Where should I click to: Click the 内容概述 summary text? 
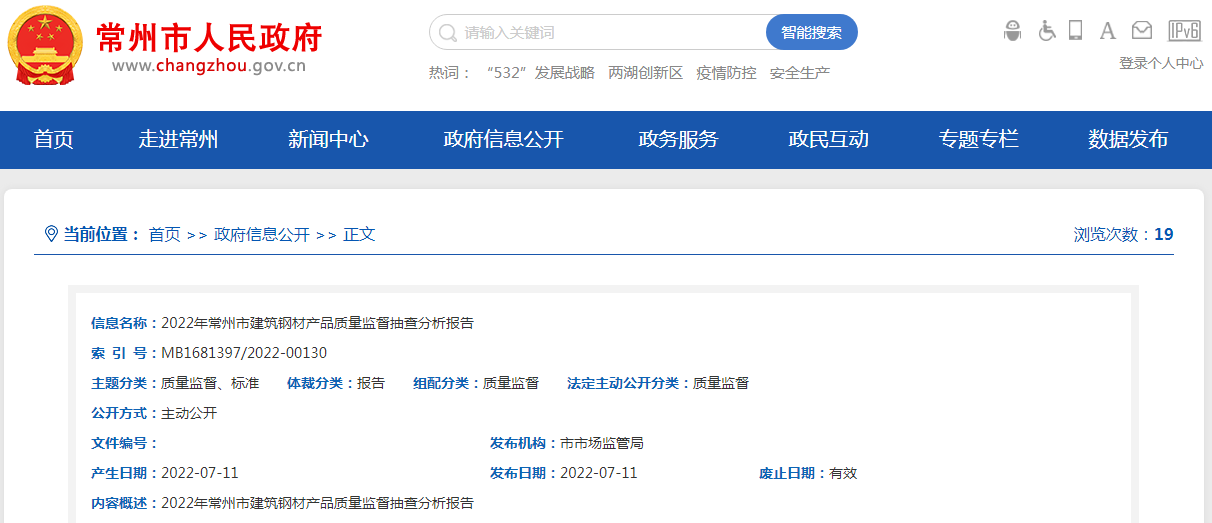coord(317,503)
